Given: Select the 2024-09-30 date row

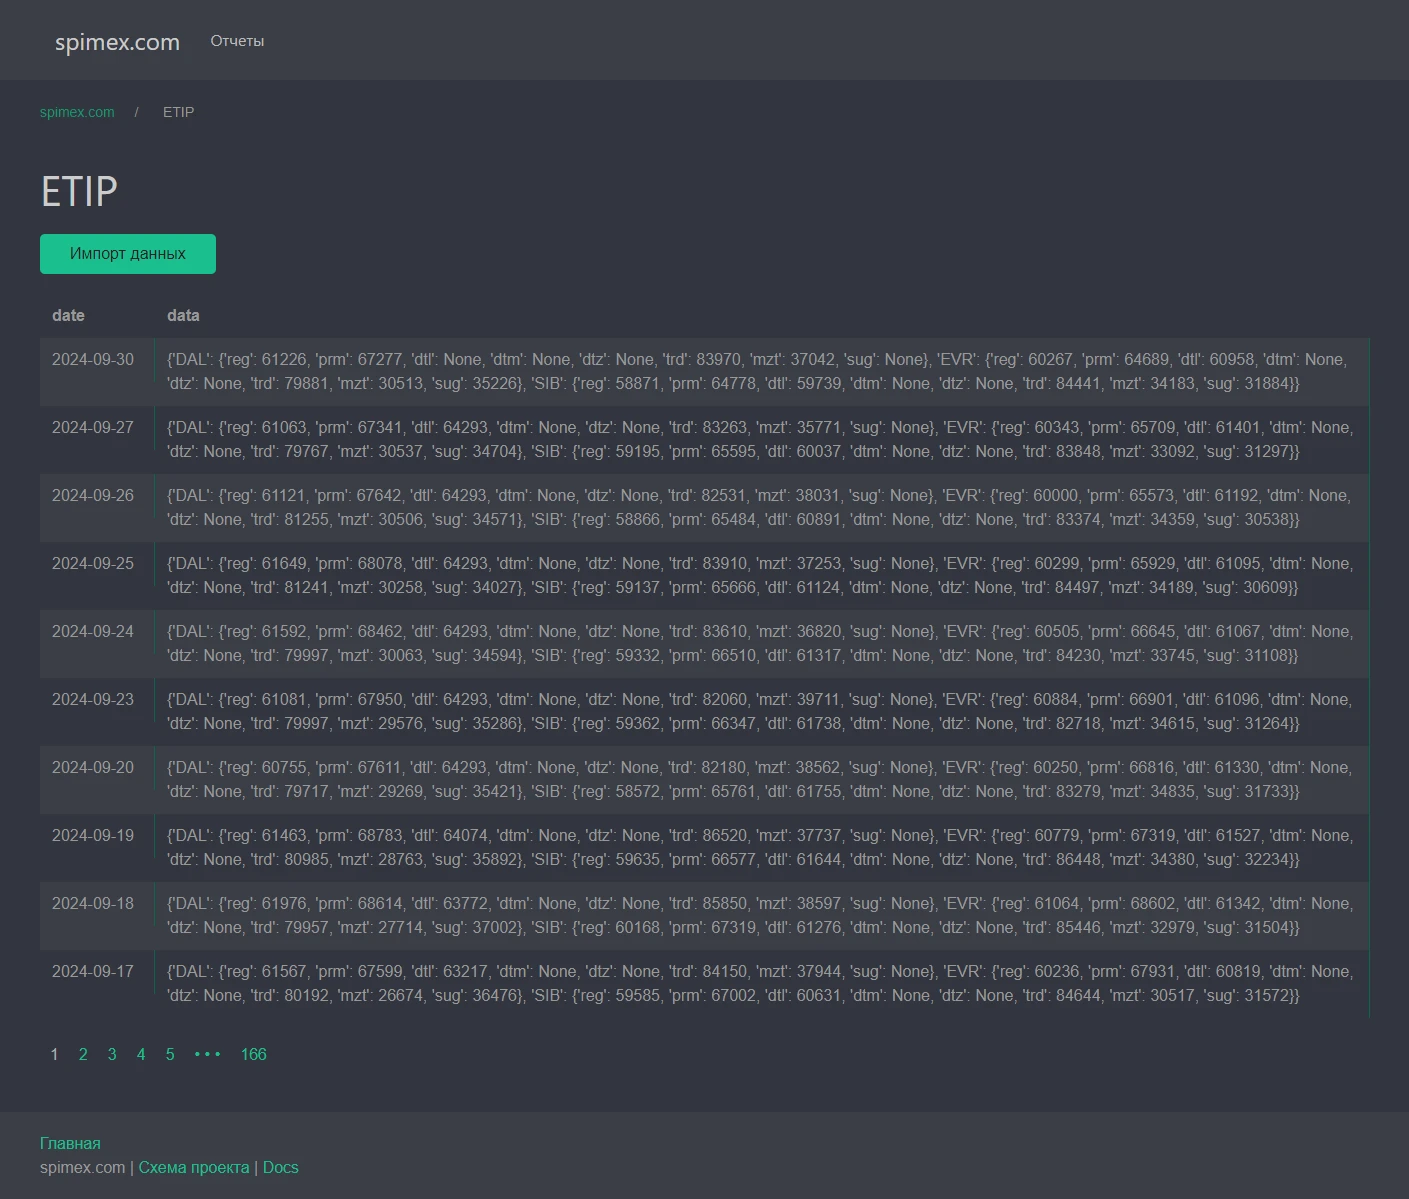Looking at the screenshot, I should click(93, 359).
